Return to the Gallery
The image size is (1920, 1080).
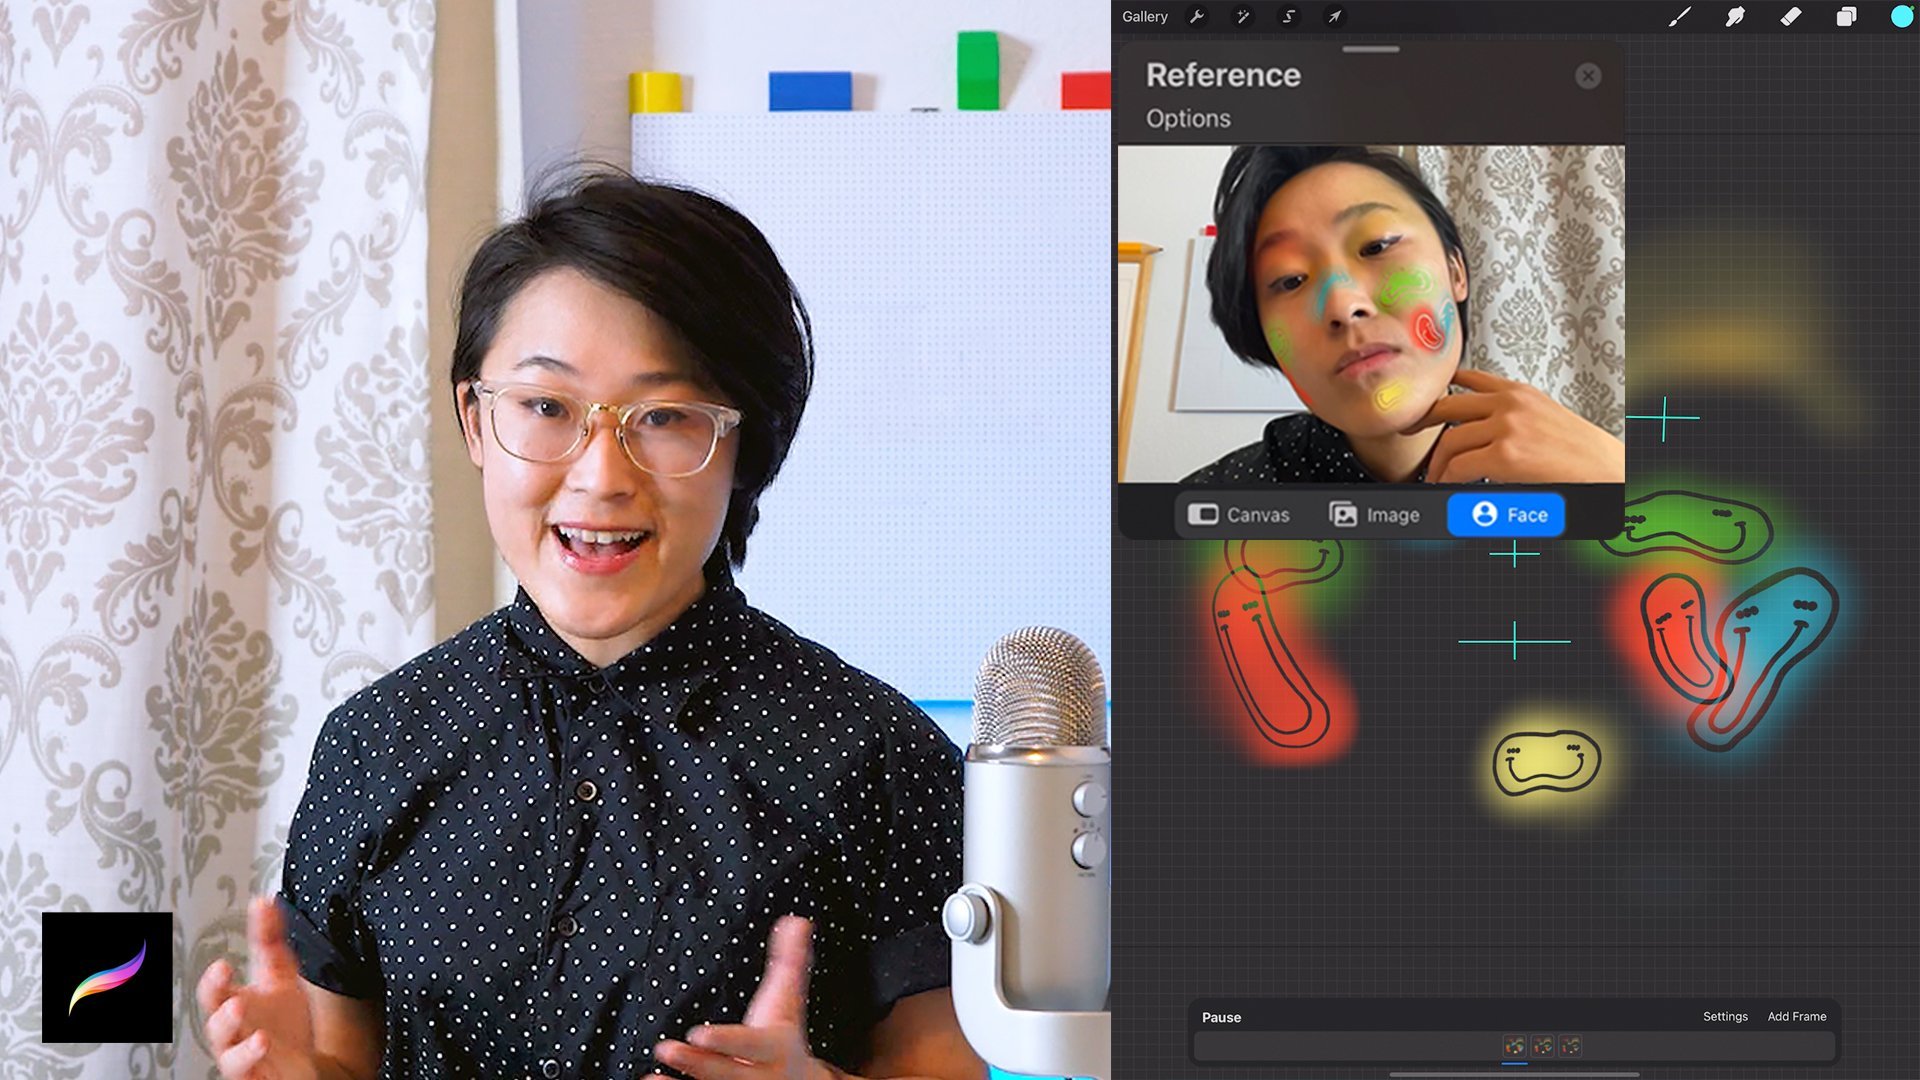[x=1144, y=17]
